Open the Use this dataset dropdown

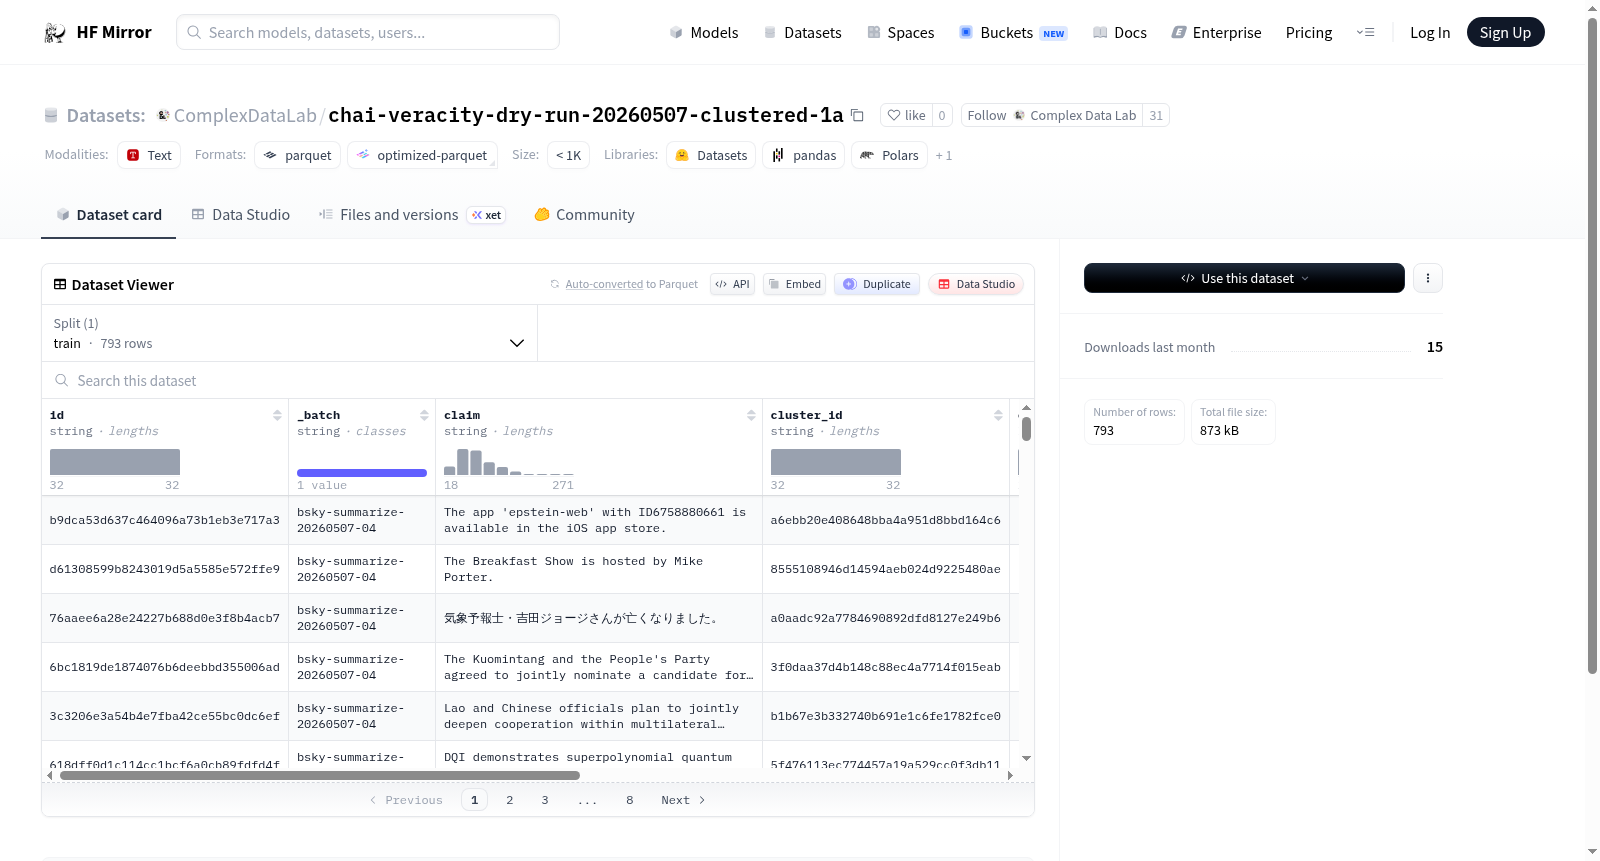1244,278
